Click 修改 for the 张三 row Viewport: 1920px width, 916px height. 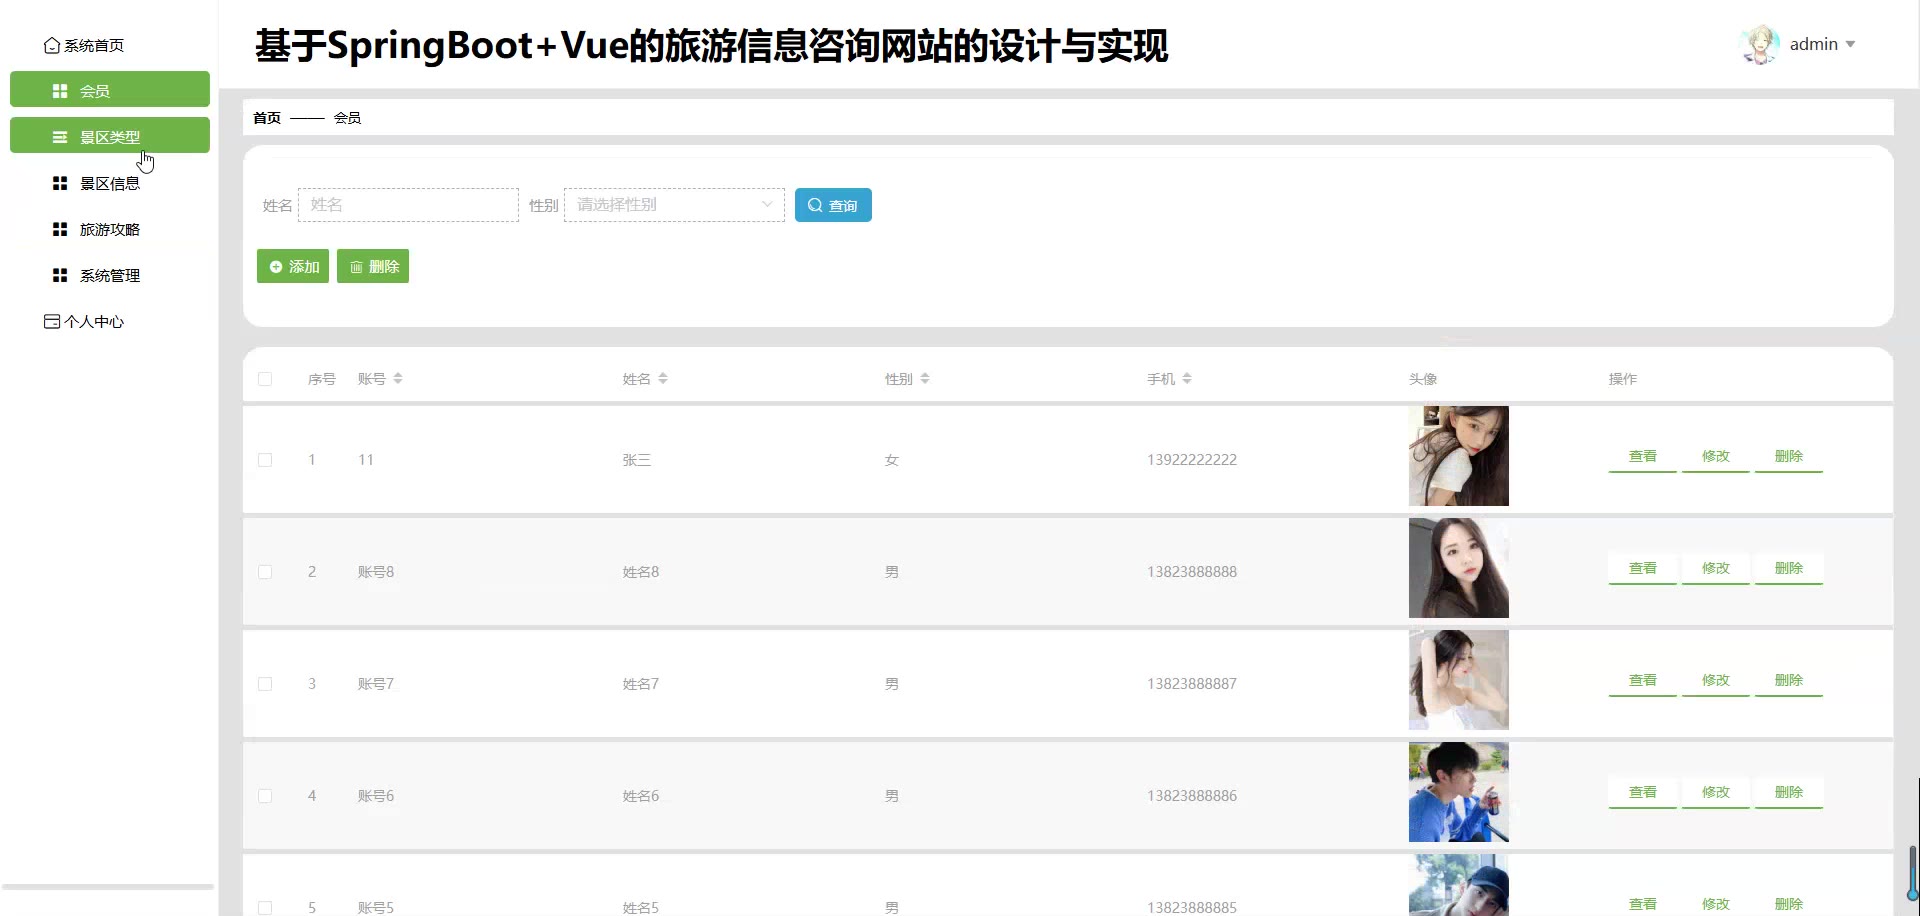click(1716, 457)
